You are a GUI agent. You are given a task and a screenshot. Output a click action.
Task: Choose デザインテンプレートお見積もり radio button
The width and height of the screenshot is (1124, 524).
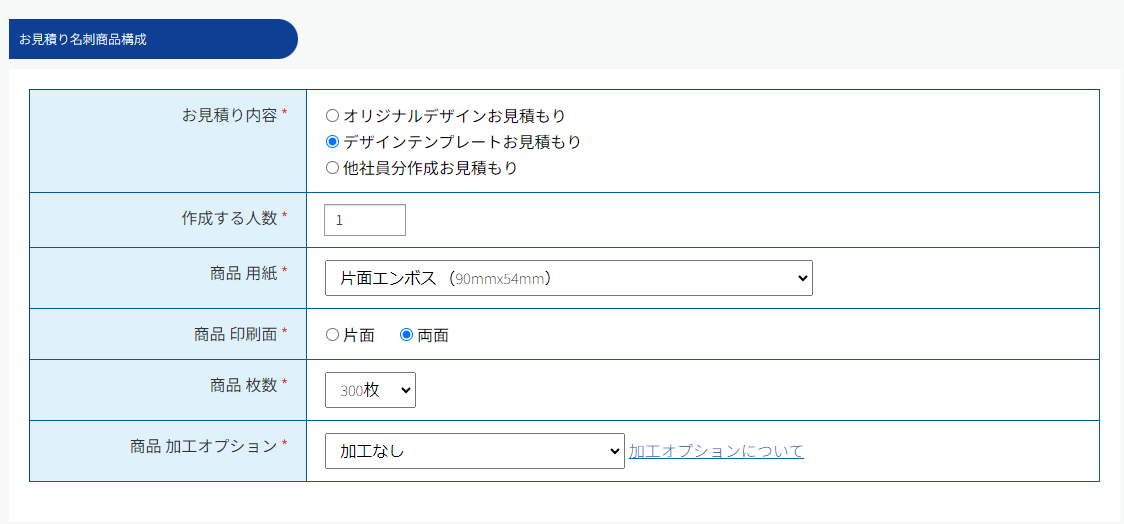click(x=333, y=142)
